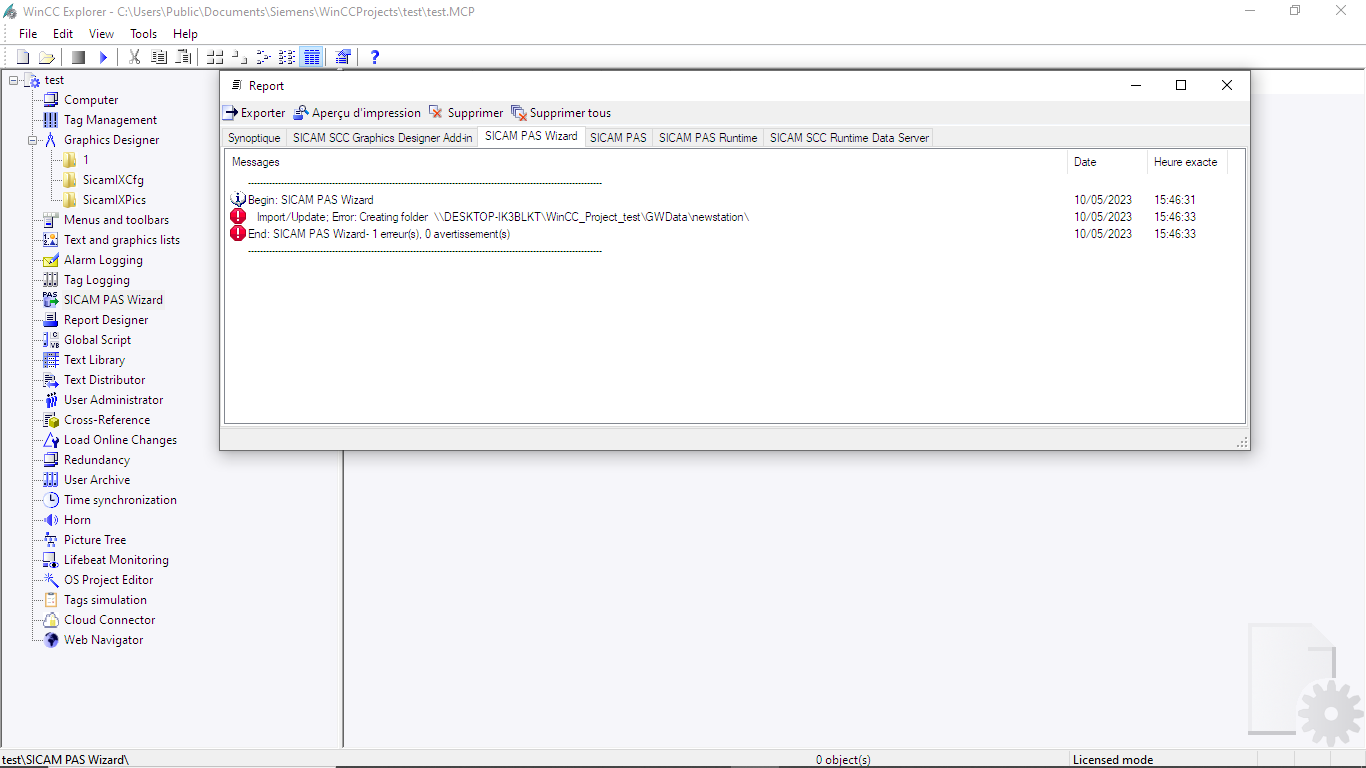The height and width of the screenshot is (768, 1366).
Task: Click the Deactivate runtime stop icon
Action: click(78, 57)
